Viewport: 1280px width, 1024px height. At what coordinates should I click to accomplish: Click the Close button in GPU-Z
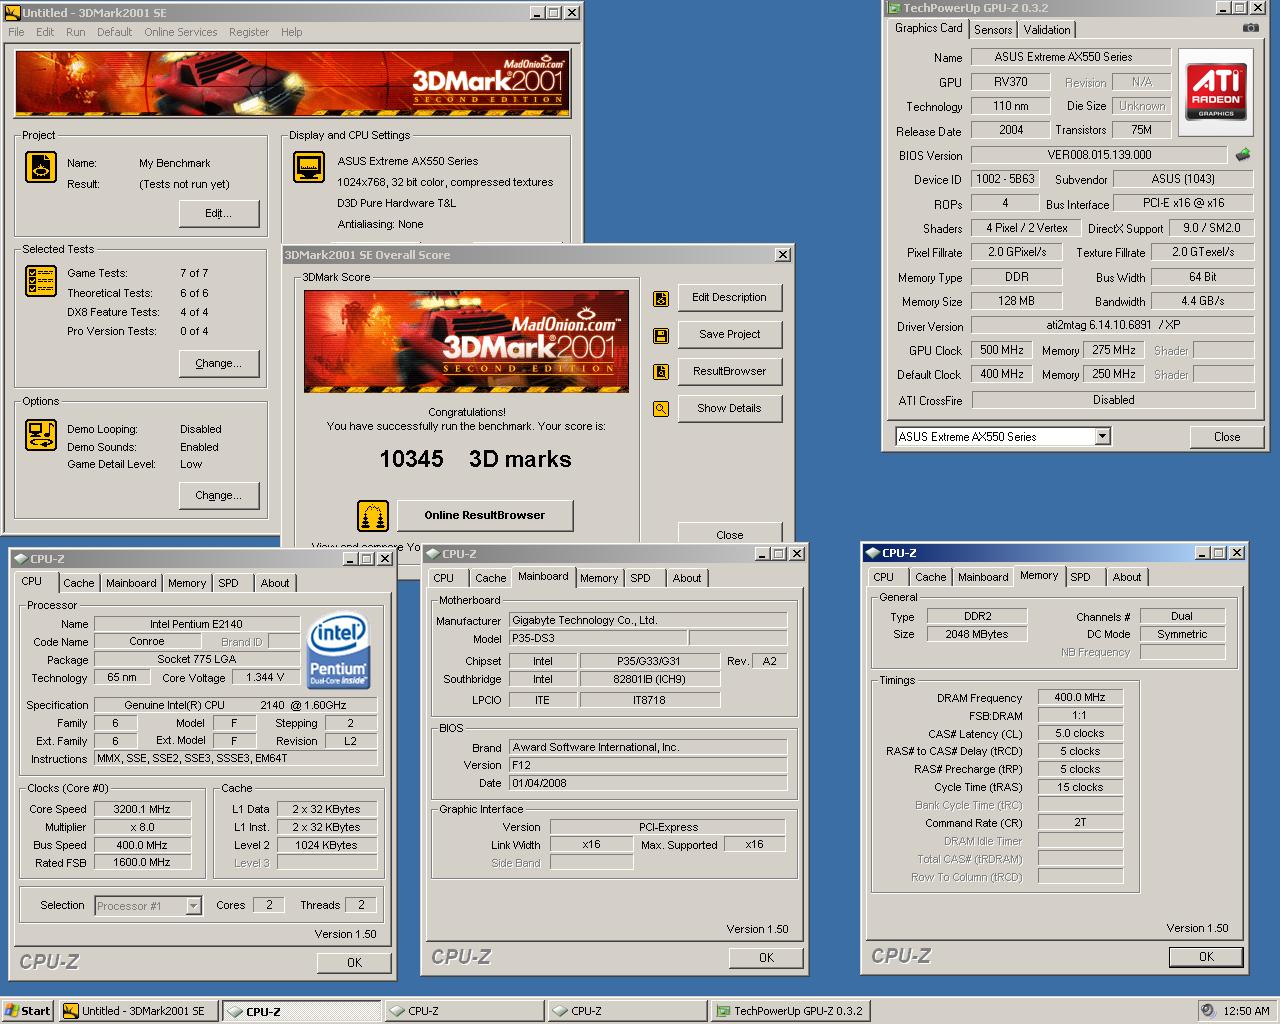[1227, 437]
